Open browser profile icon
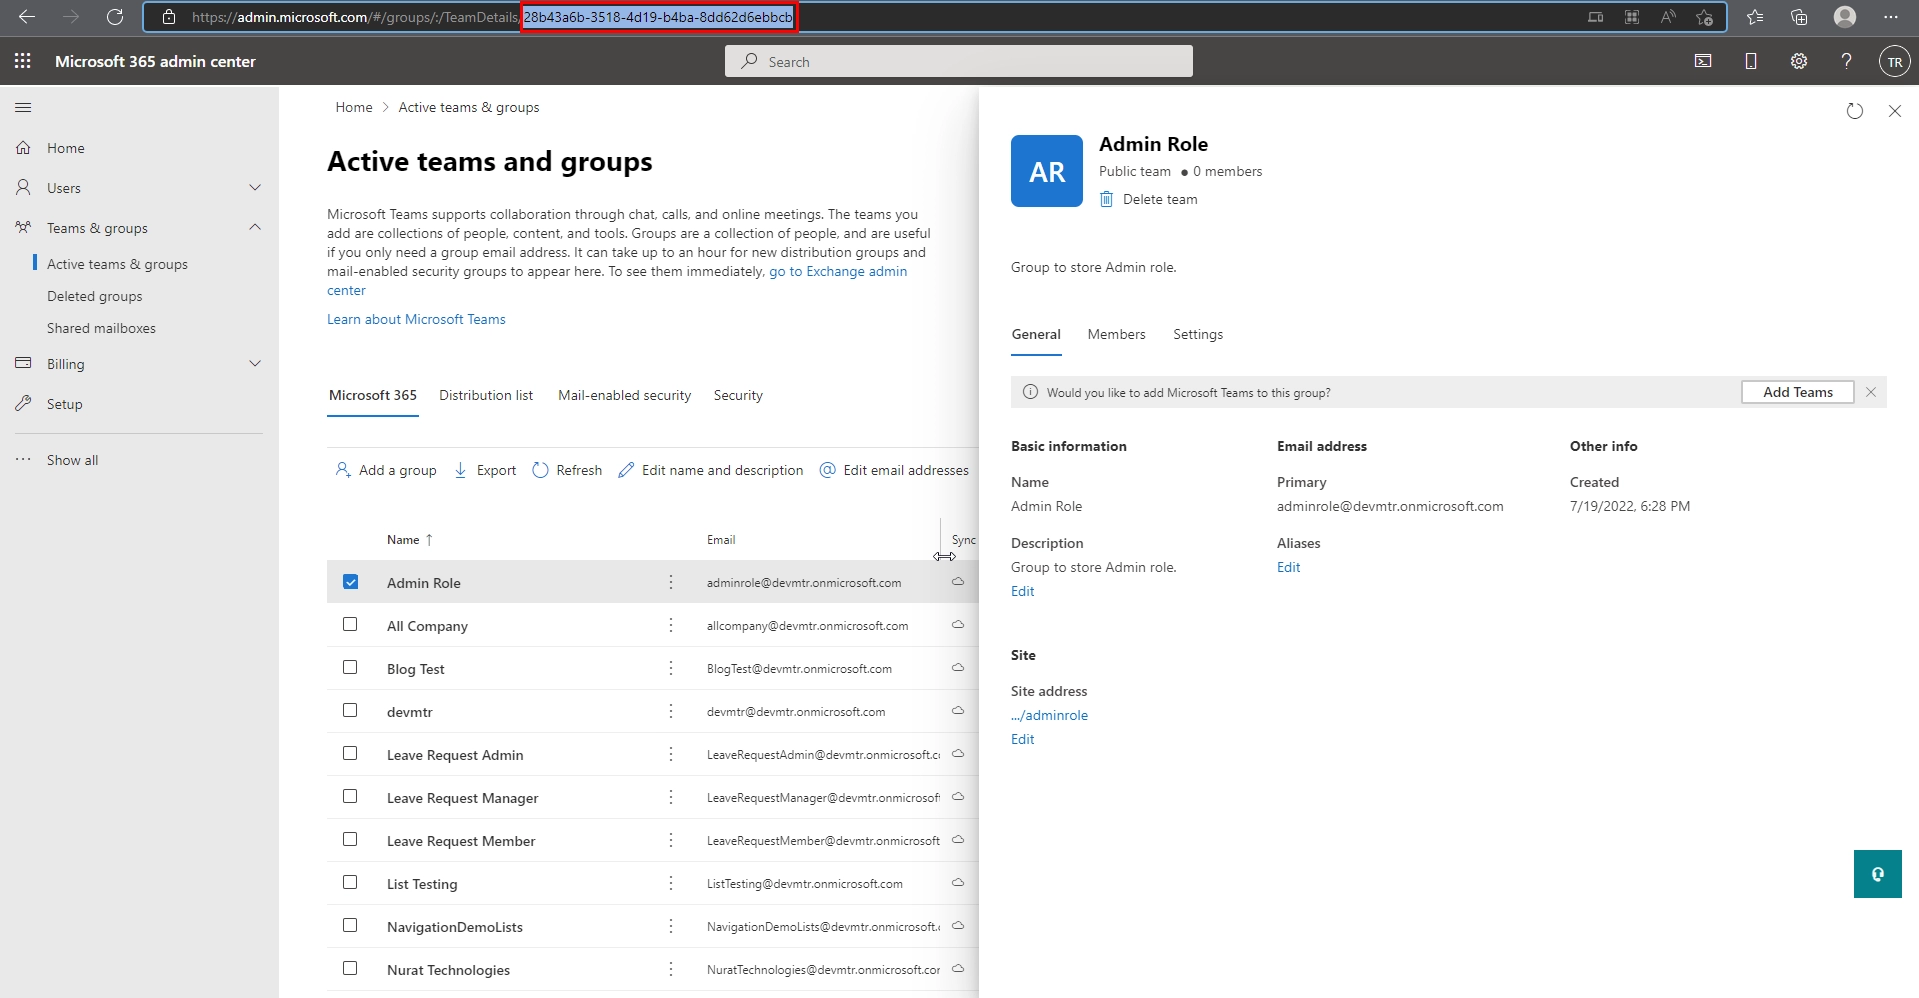Screen dimensions: 1919x998 1845,17
